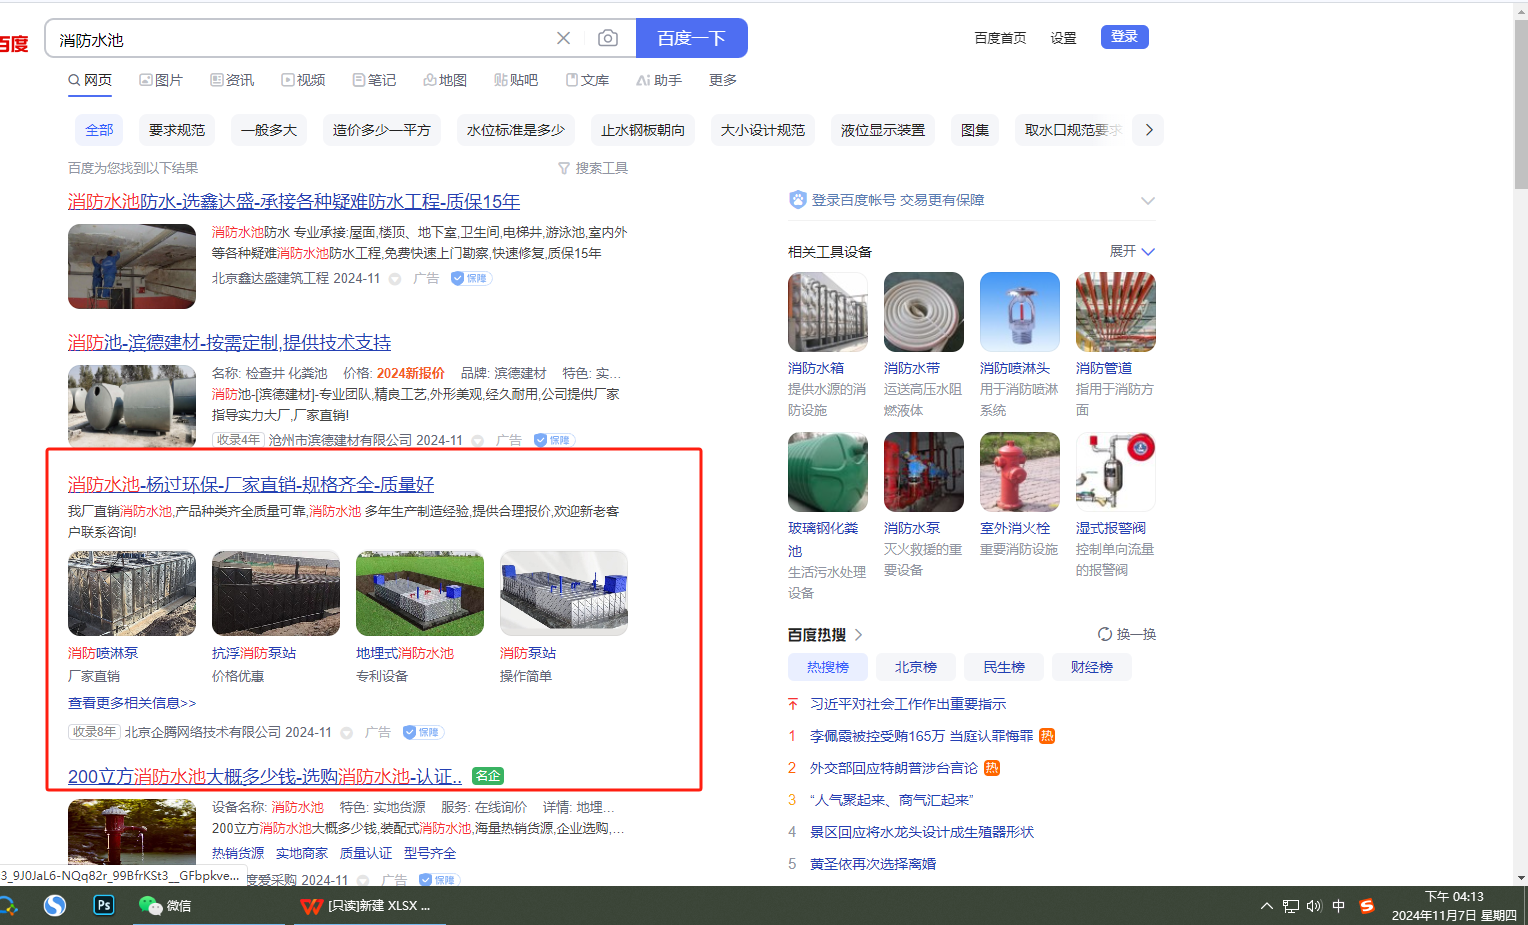Image resolution: width=1528 pixels, height=925 pixels.
Task: Open hot topic 景区回应将水龙头设计成生殖器形状
Action: pos(922,832)
